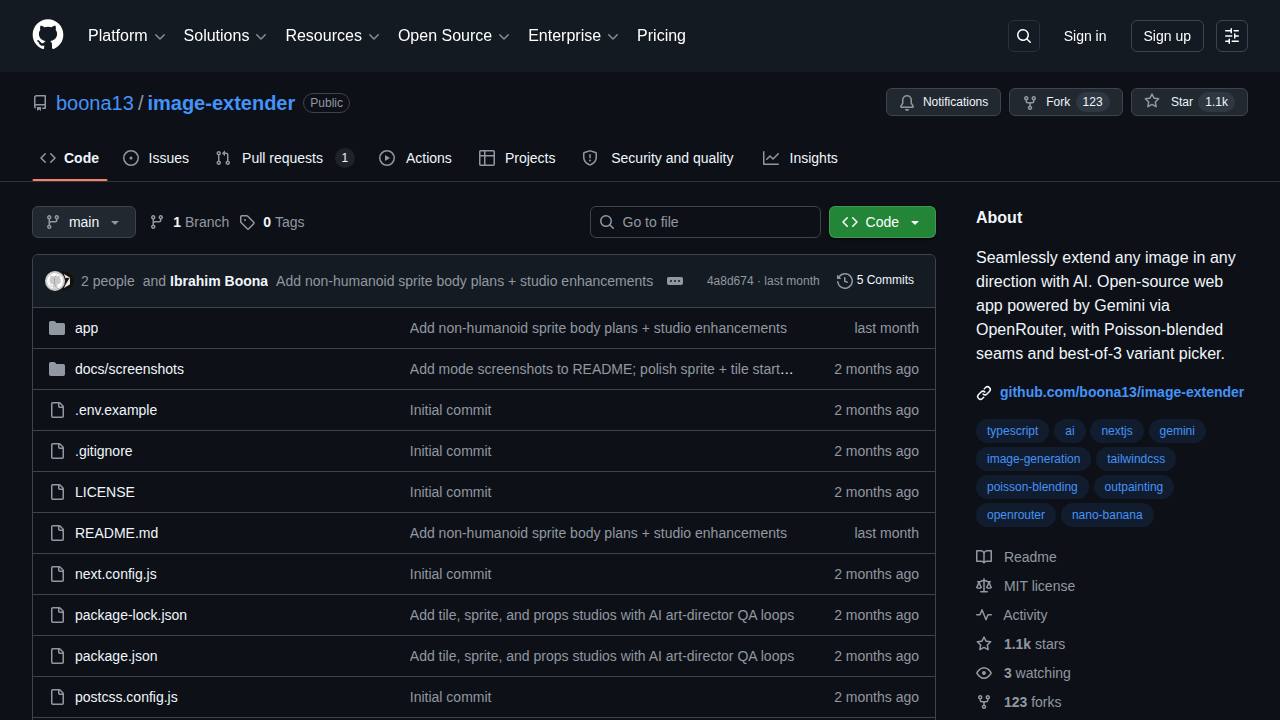
Task: Click the repository icon beside boona13
Action: pyautogui.click(x=40, y=103)
